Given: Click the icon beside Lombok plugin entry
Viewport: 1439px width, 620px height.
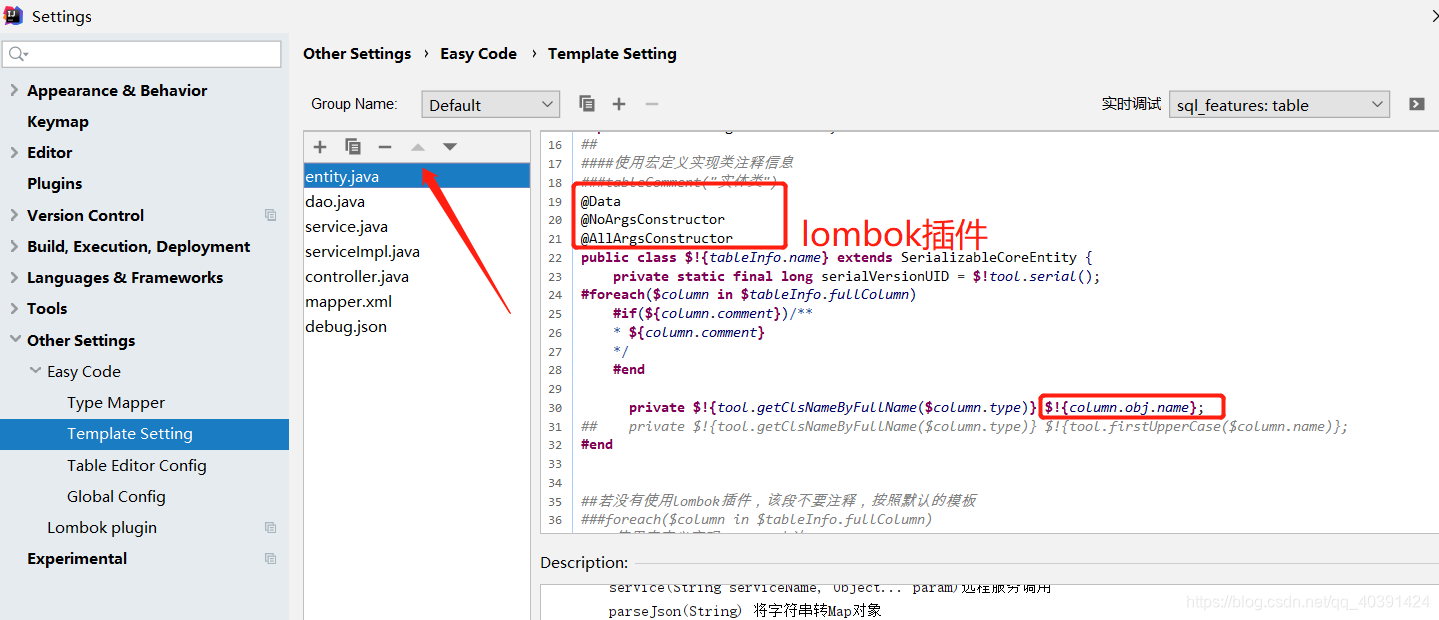Looking at the screenshot, I should [x=270, y=527].
